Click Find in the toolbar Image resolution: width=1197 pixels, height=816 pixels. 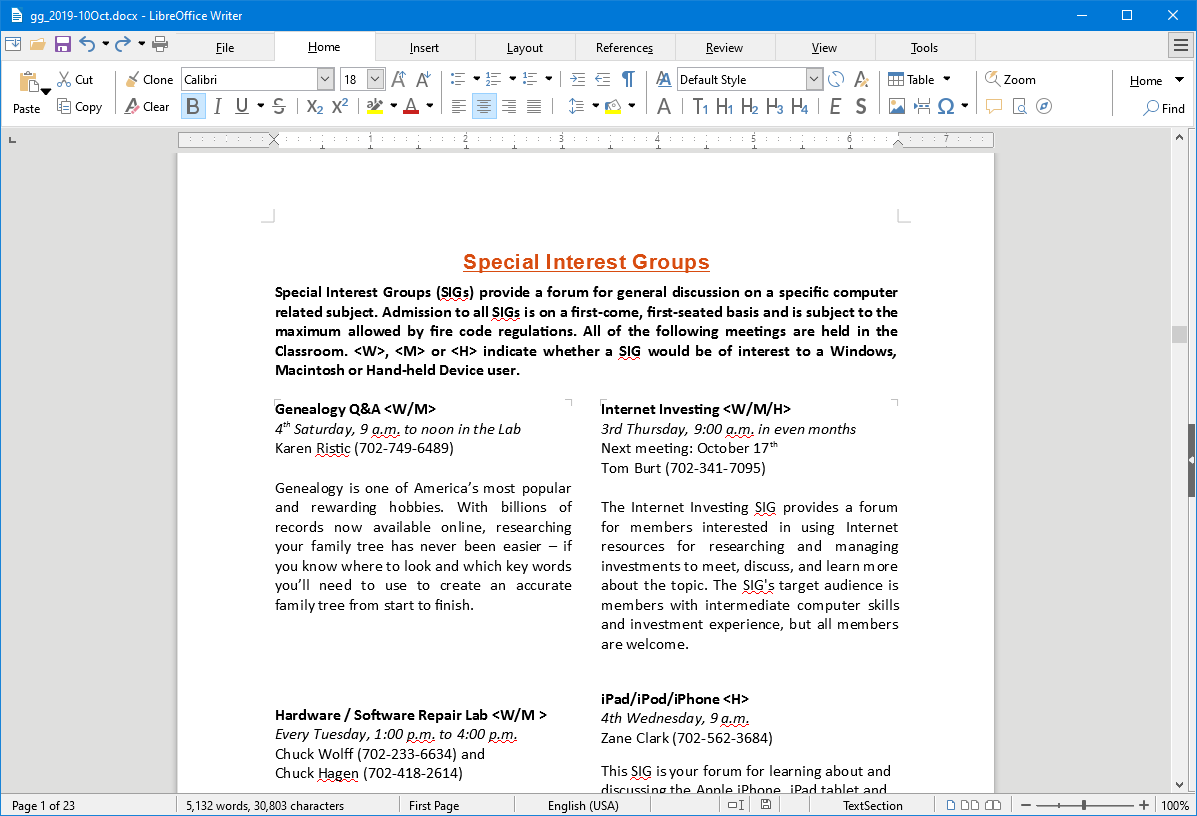[1164, 108]
